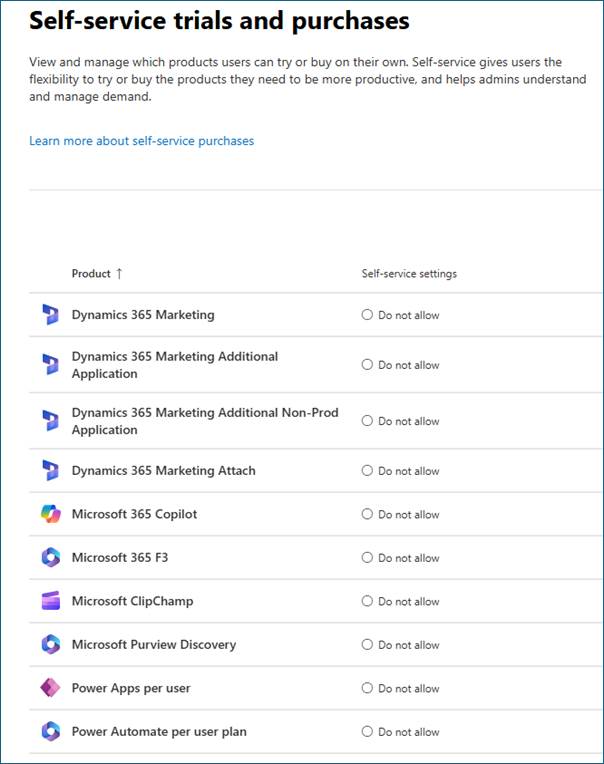Click the Dynamics 365 Marketing product icon
604x764 pixels.
[x=50, y=315]
